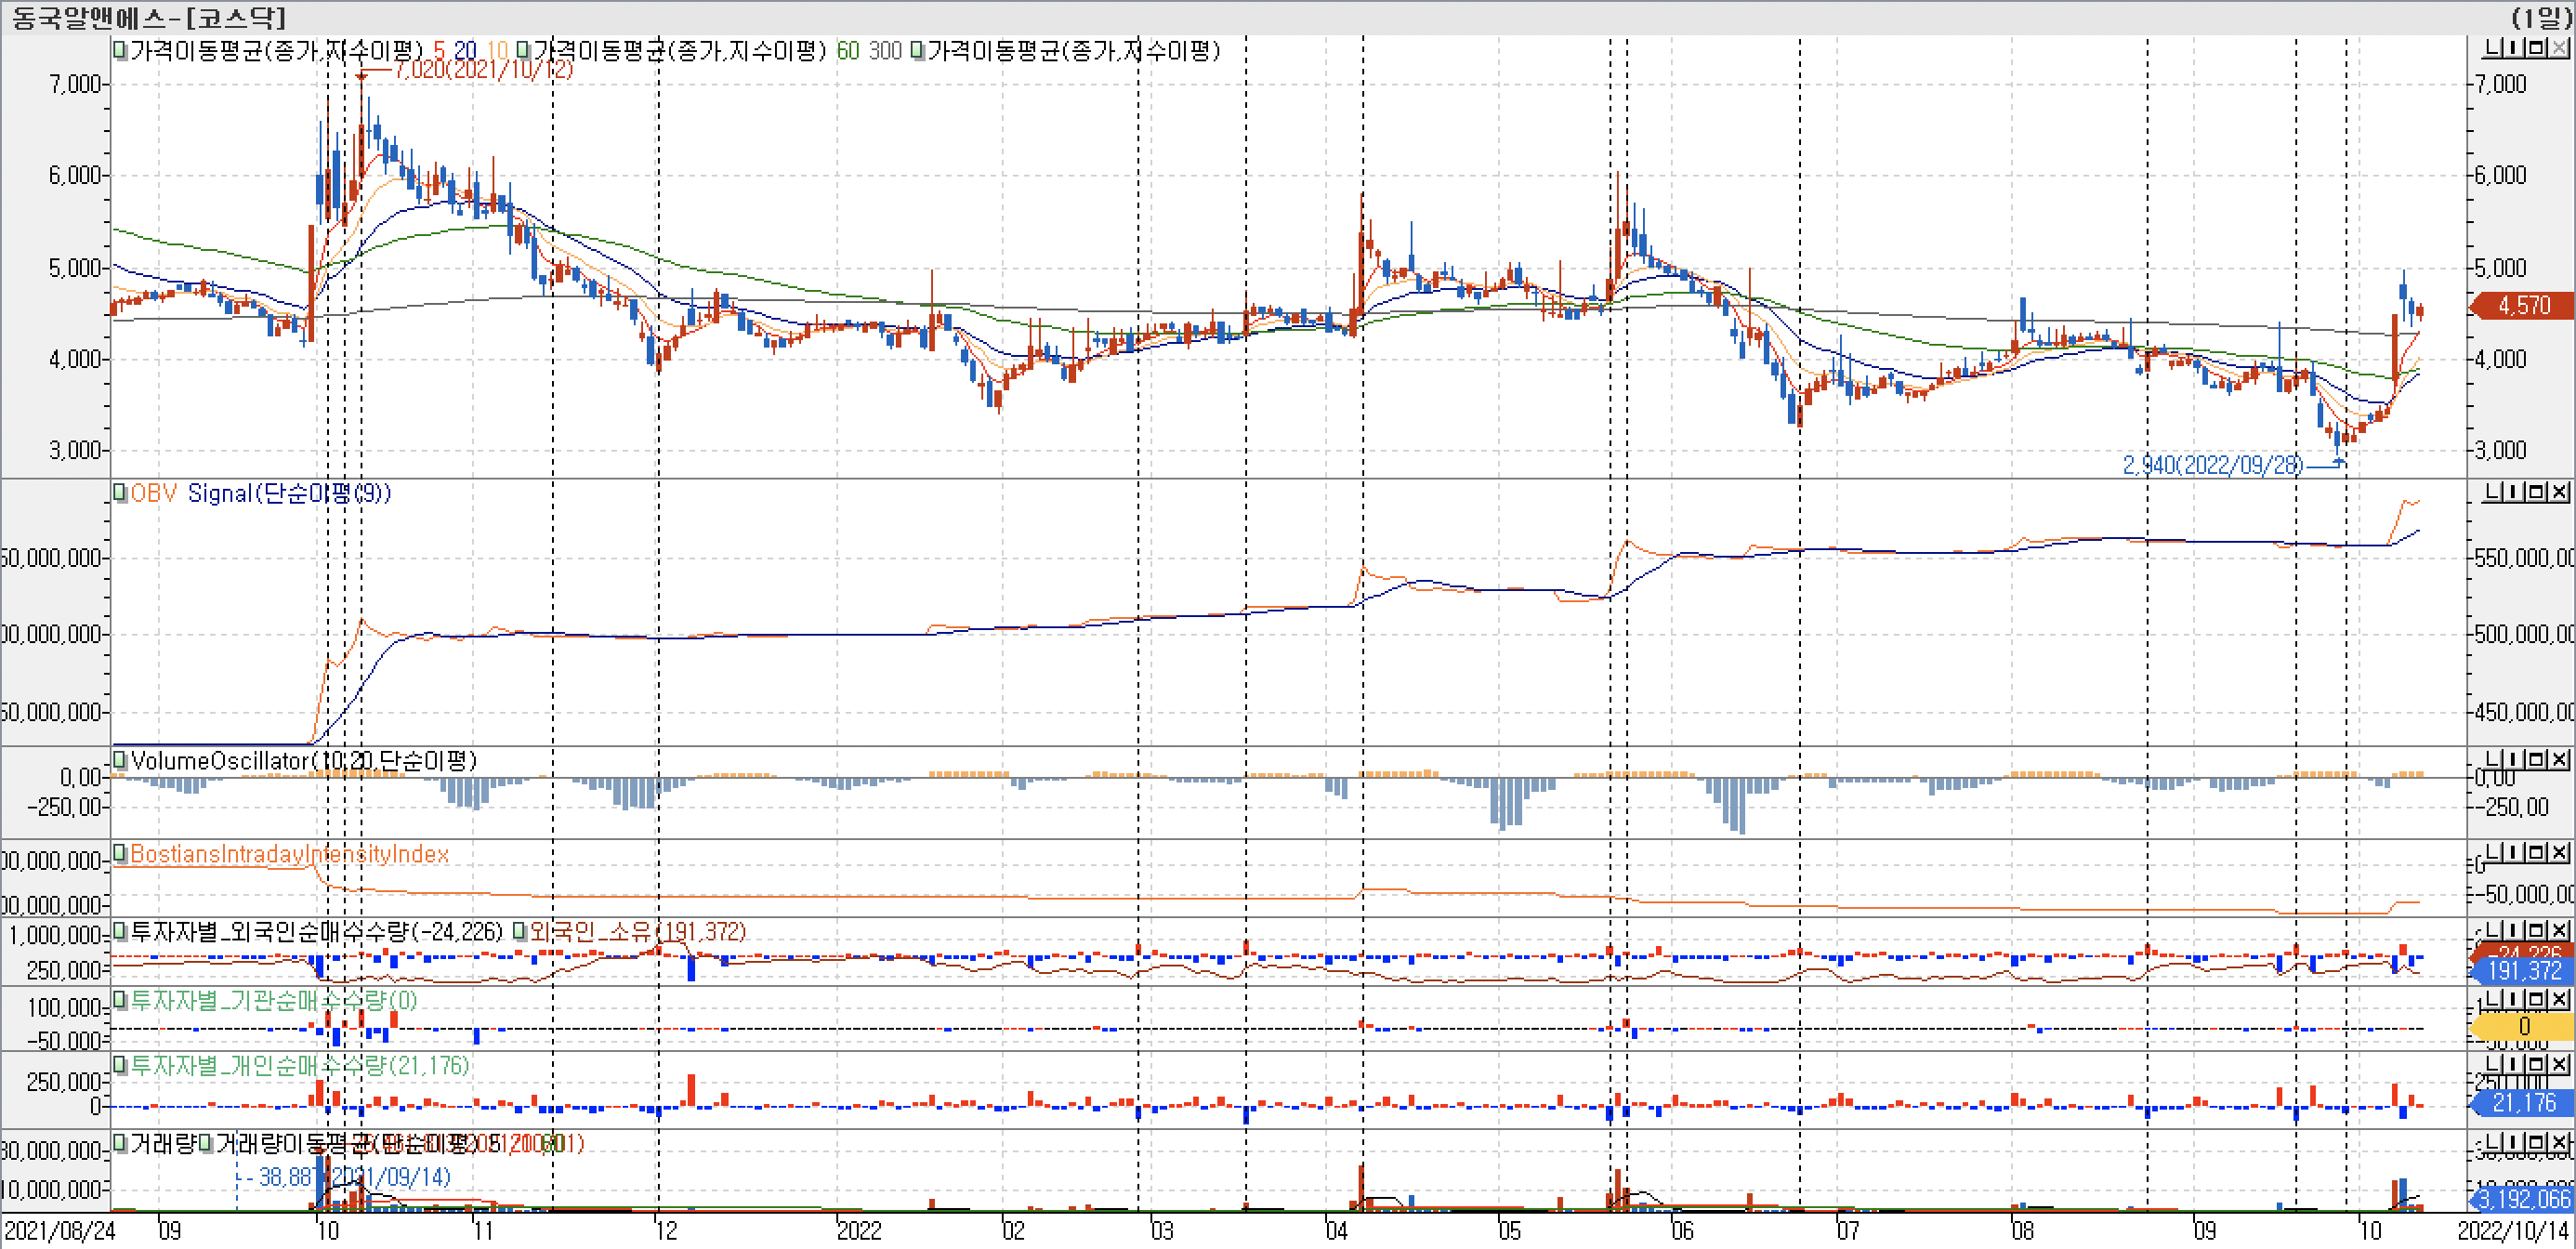This screenshot has height=1249, width=2576.
Task: Toggle the green box beside VolumeOscillator label
Action: (120, 761)
